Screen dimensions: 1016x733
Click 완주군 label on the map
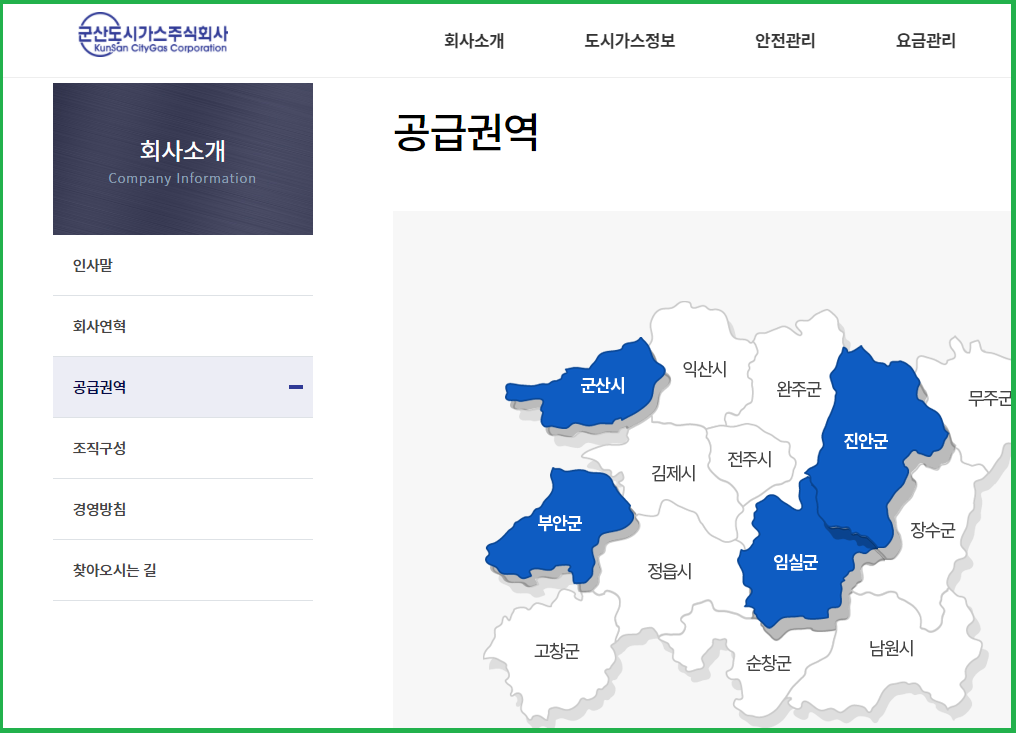pyautogui.click(x=798, y=389)
